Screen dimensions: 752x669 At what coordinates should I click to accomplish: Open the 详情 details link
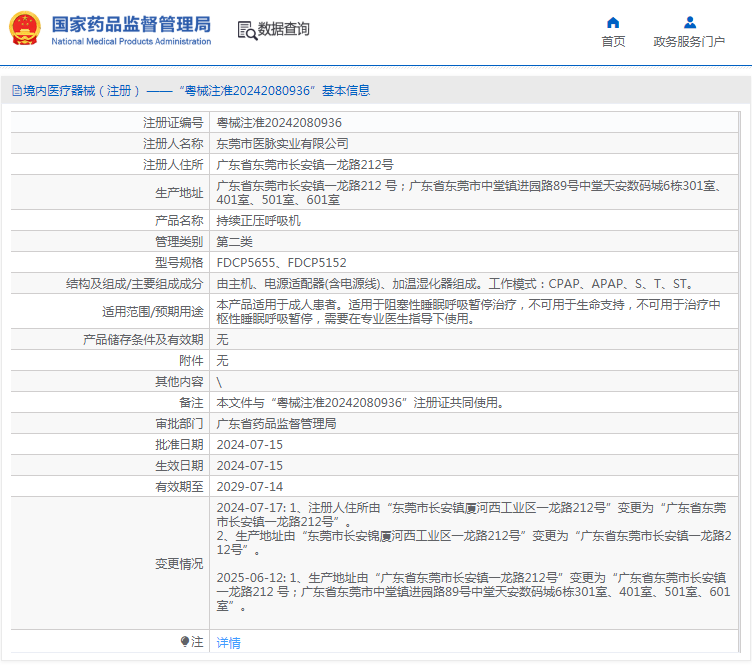[228, 643]
